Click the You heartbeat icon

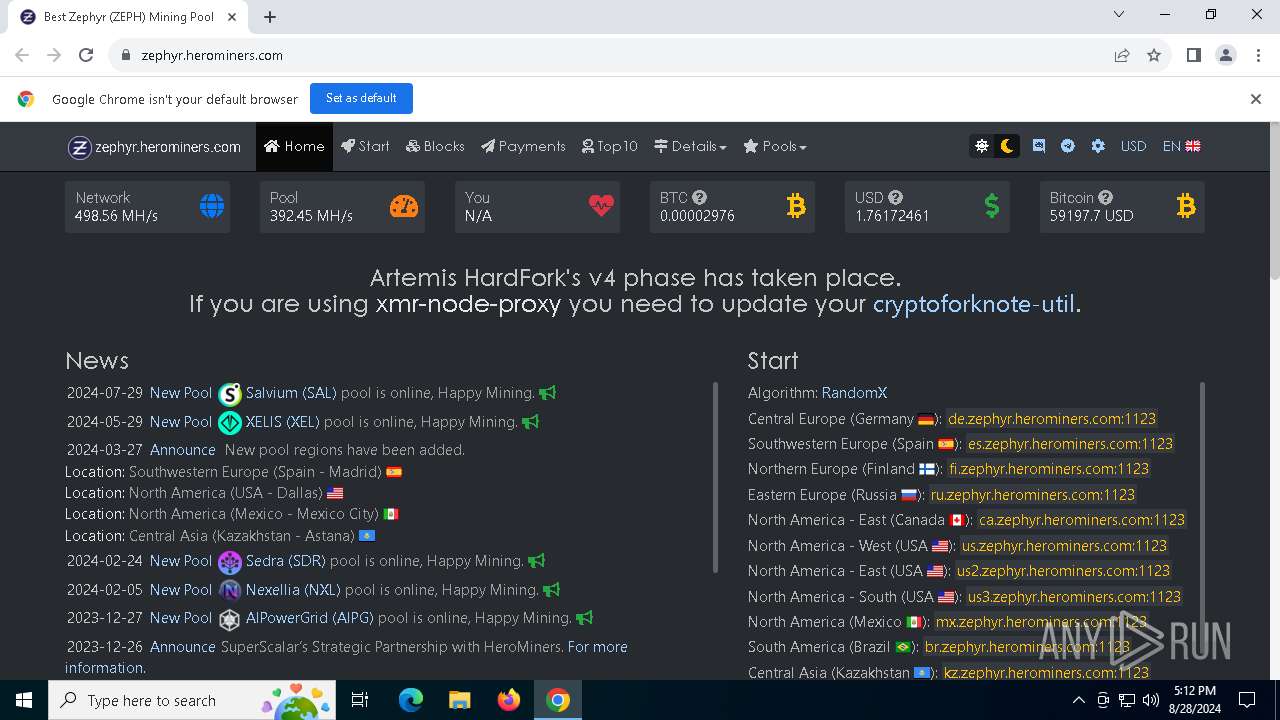(601, 206)
